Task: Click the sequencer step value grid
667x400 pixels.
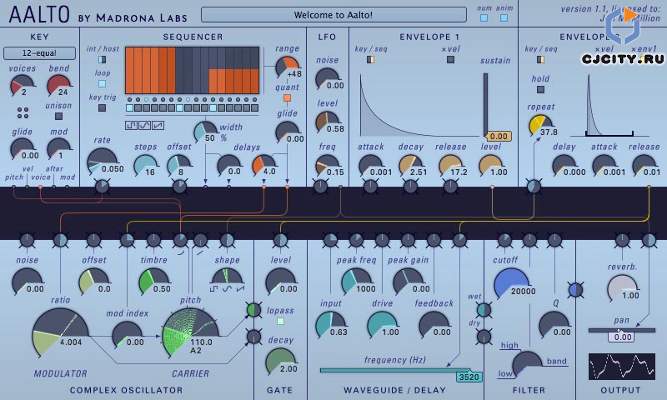Action: 192,70
